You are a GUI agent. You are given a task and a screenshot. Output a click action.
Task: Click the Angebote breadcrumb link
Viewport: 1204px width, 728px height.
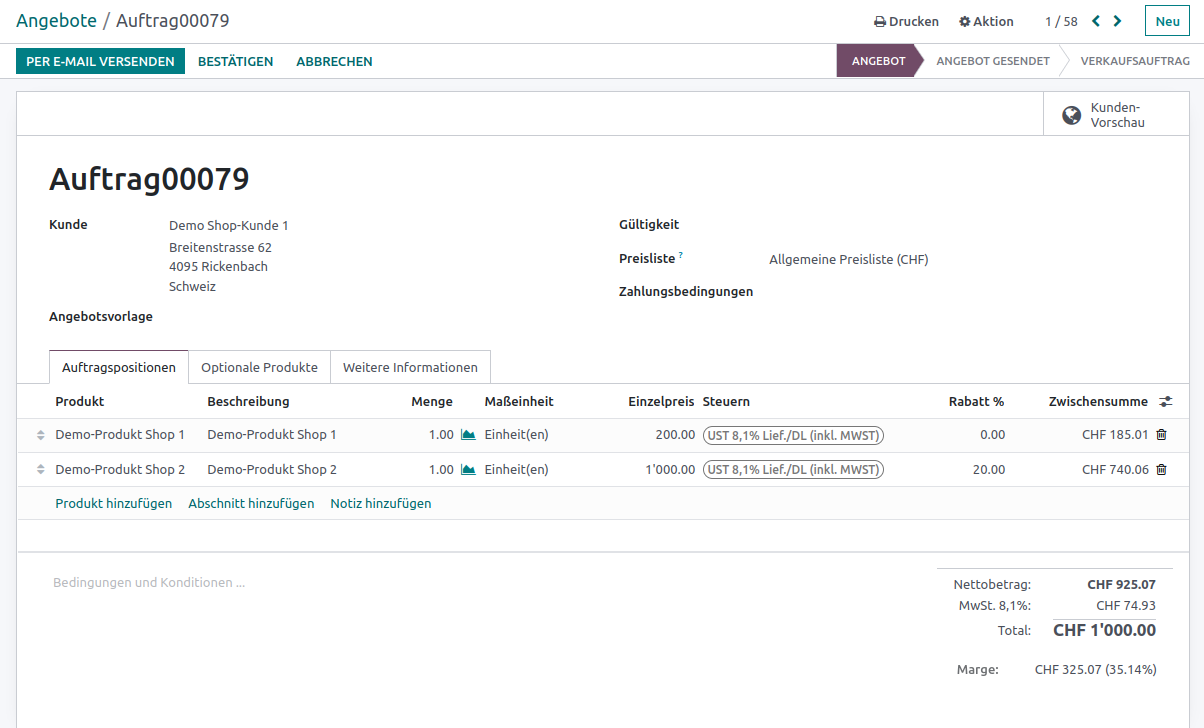(x=56, y=21)
